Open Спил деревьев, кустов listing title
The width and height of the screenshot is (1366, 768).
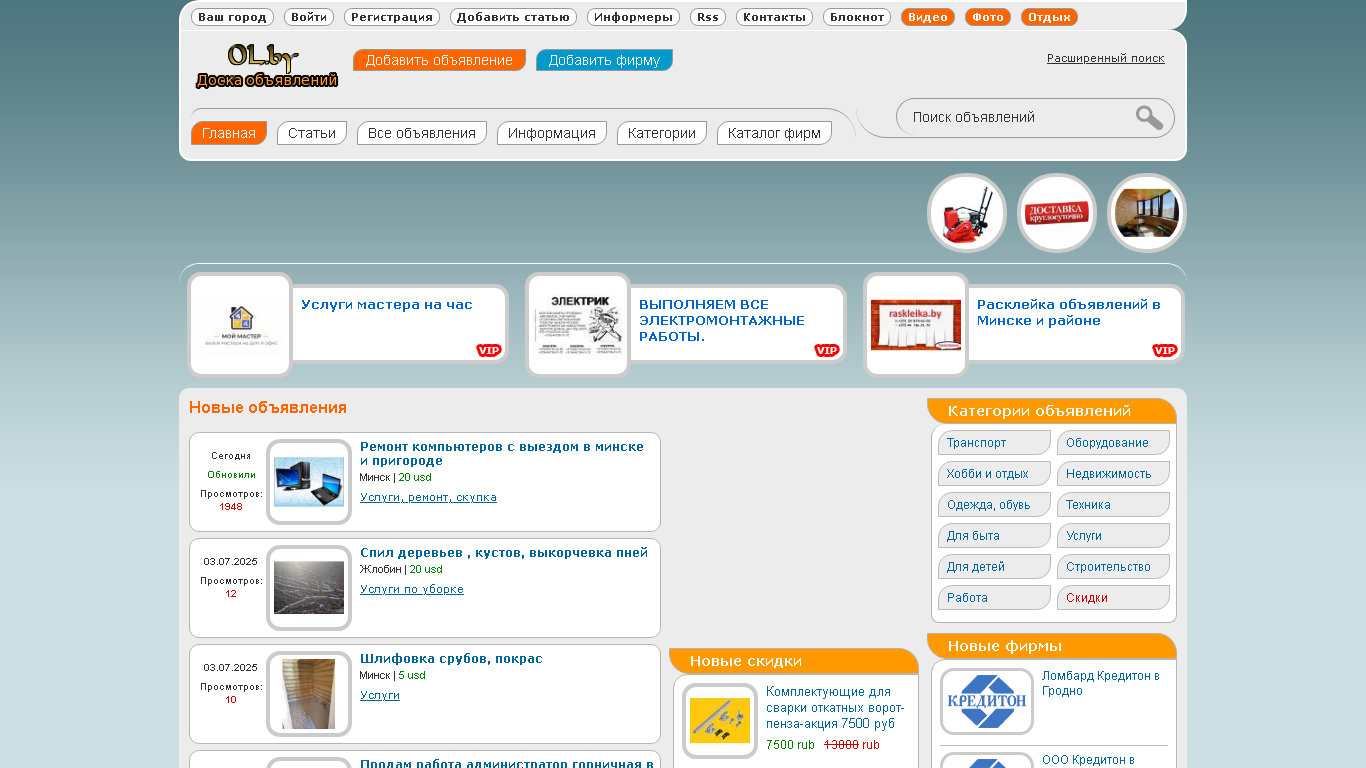click(504, 553)
